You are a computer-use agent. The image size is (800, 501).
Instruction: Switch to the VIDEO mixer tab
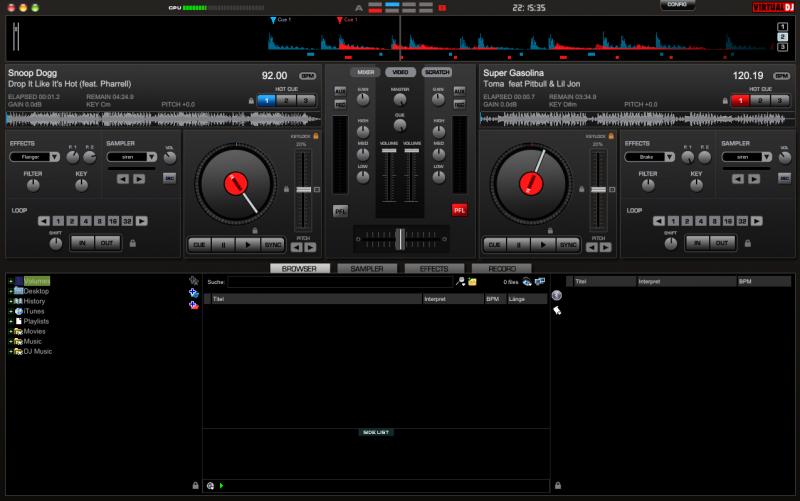(x=401, y=72)
